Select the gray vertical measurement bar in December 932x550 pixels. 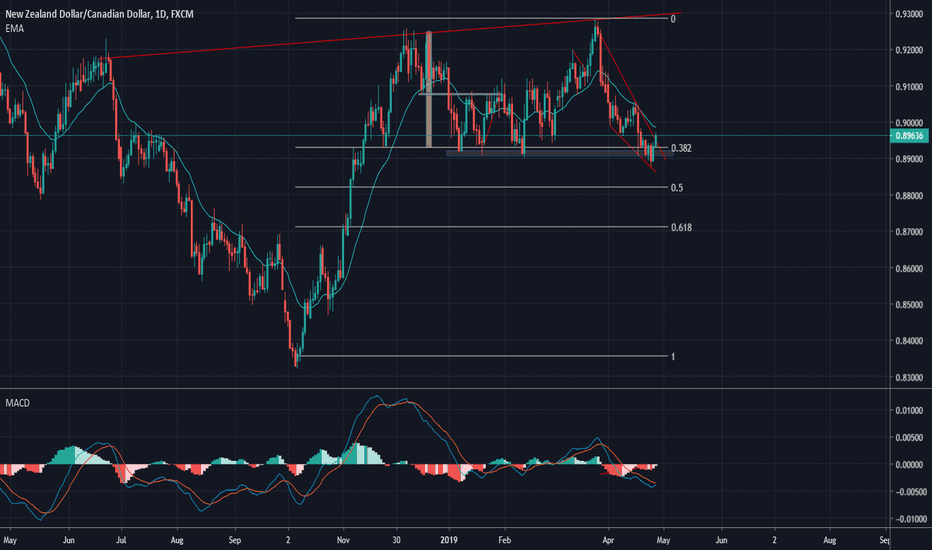(x=429, y=89)
